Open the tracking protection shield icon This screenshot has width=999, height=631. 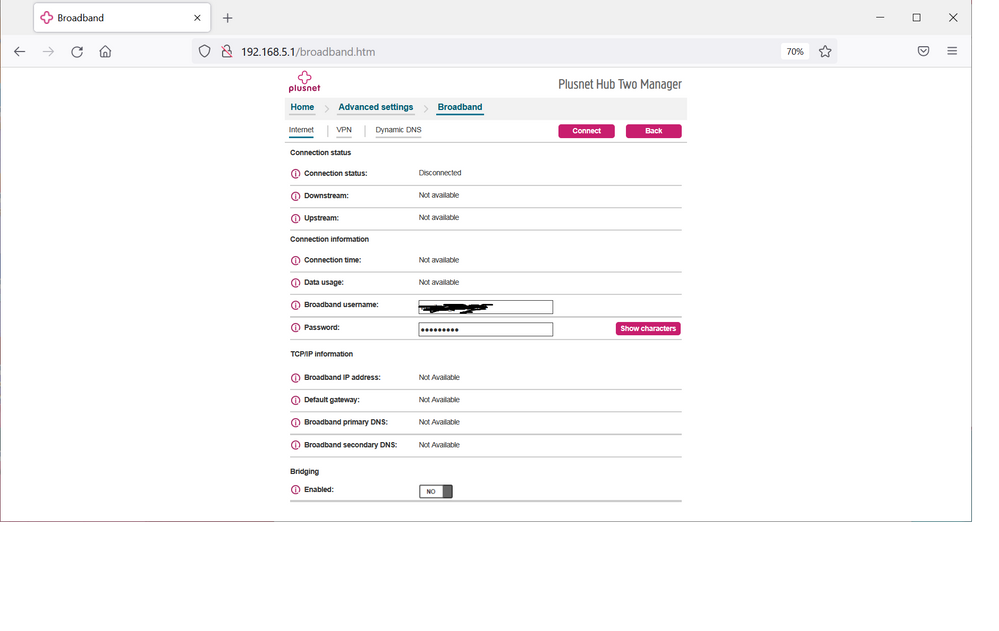click(x=204, y=51)
